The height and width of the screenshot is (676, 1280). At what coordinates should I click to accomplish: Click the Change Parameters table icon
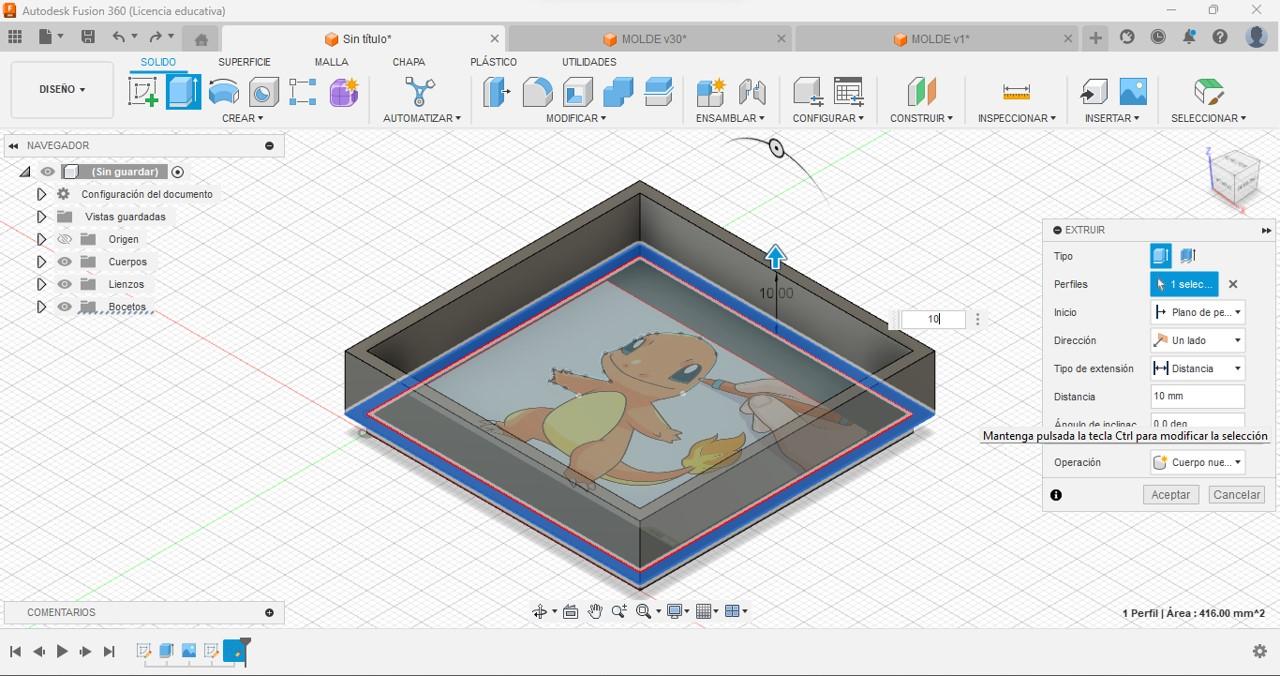click(848, 92)
